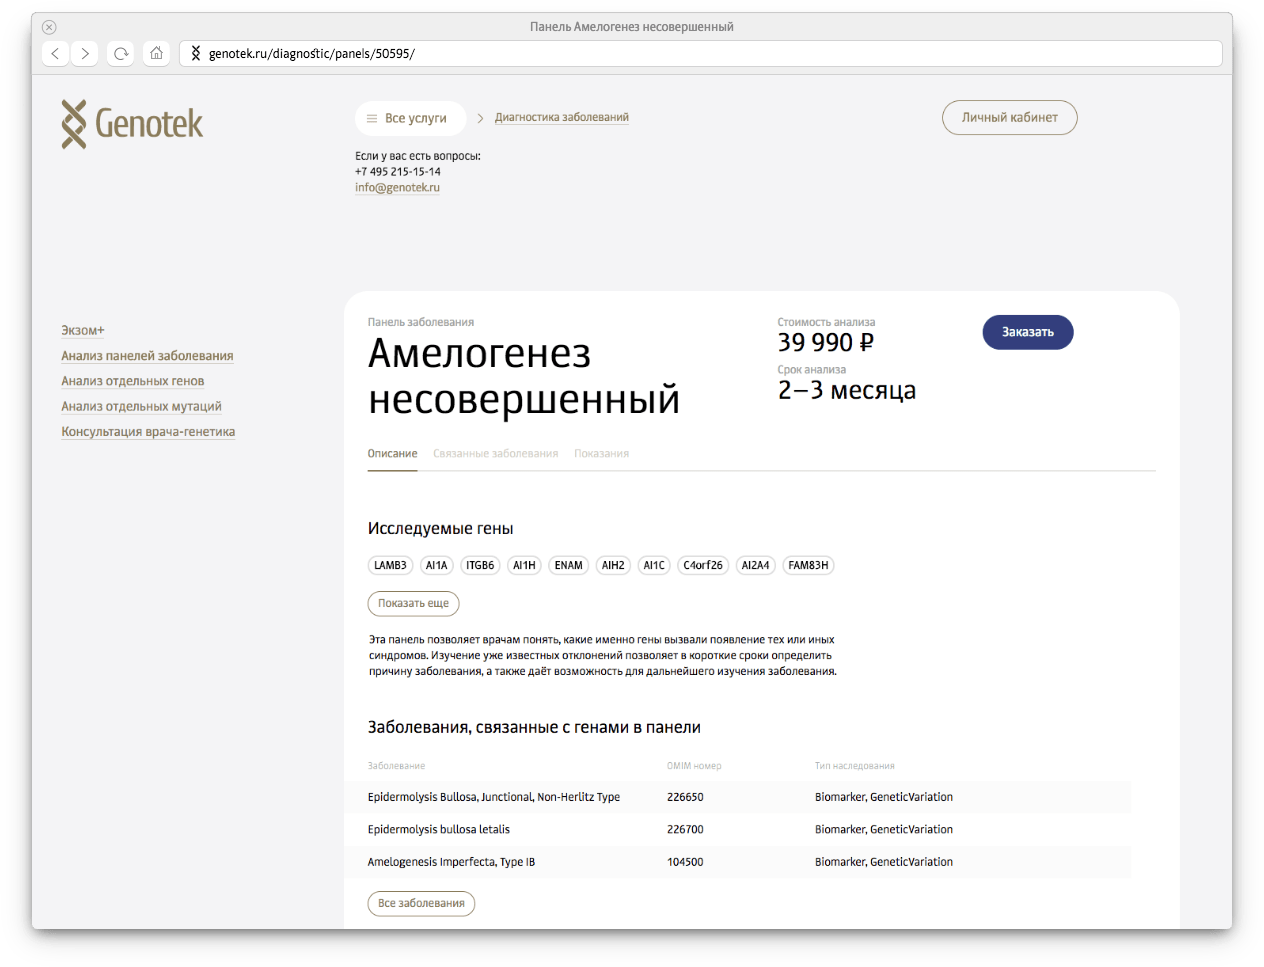The image size is (1264, 967).
Task: Click the Genotek logo
Action: click(132, 124)
